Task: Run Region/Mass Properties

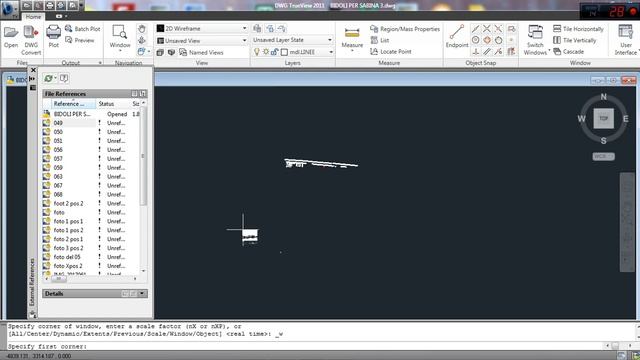Action: 405,29
